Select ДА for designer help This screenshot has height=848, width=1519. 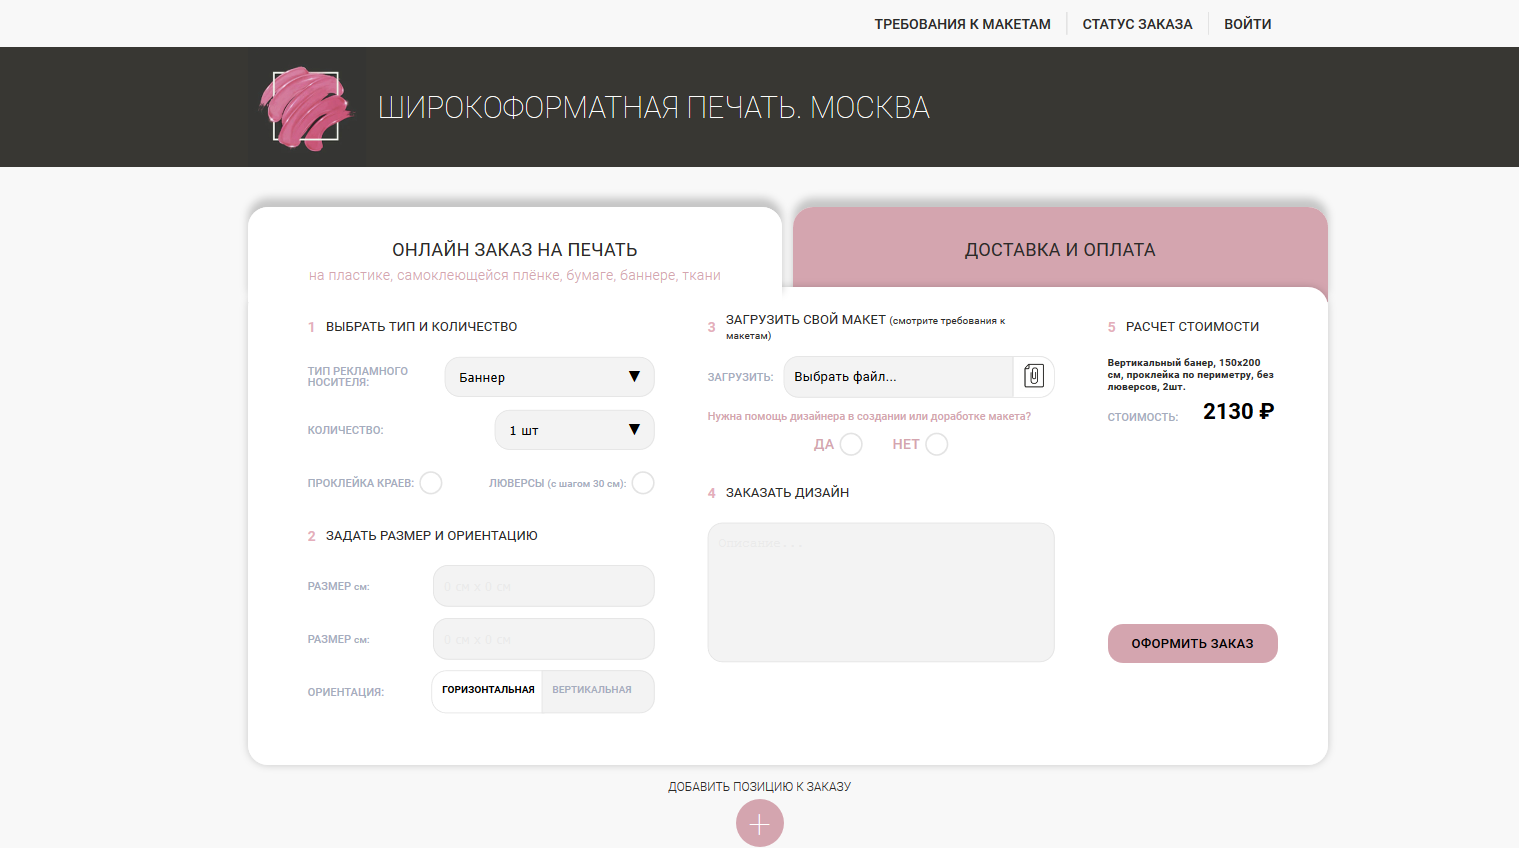click(x=852, y=444)
